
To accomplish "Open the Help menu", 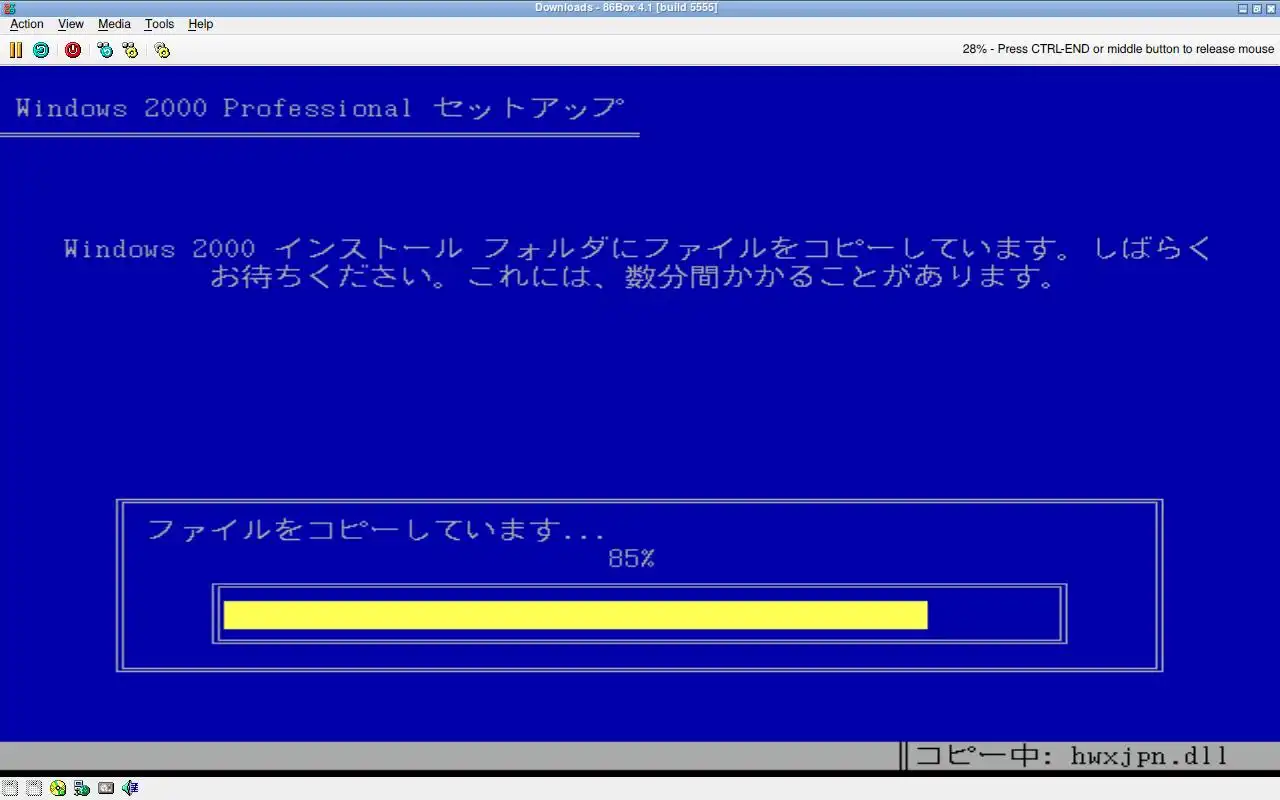I will coord(201,24).
